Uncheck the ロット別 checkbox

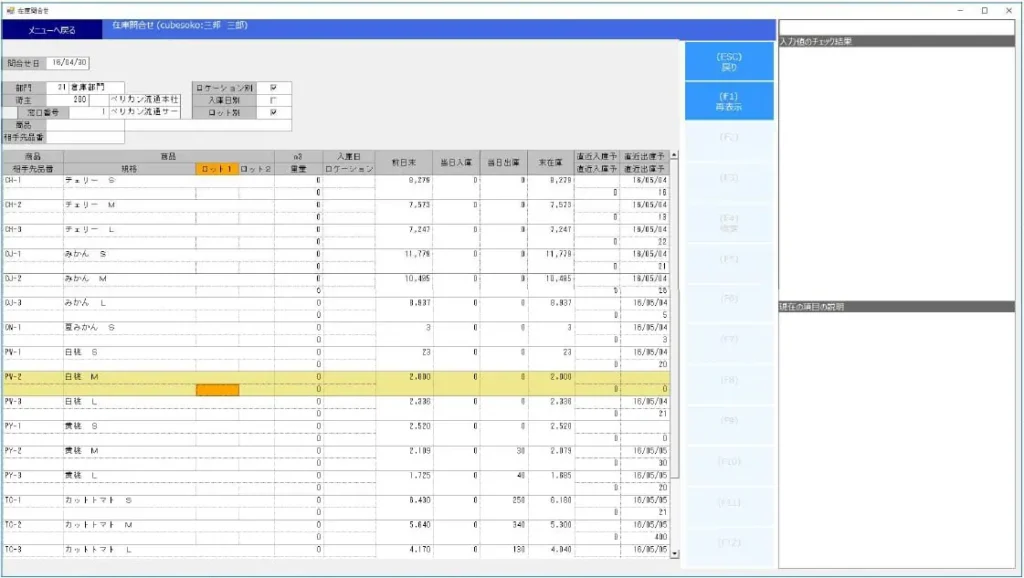pyautogui.click(x=273, y=112)
